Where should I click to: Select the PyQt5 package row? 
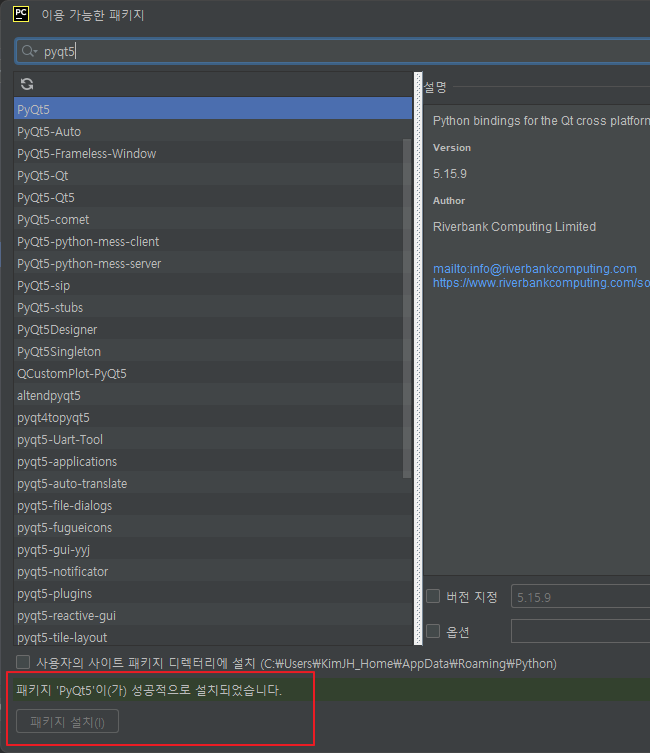pos(213,109)
